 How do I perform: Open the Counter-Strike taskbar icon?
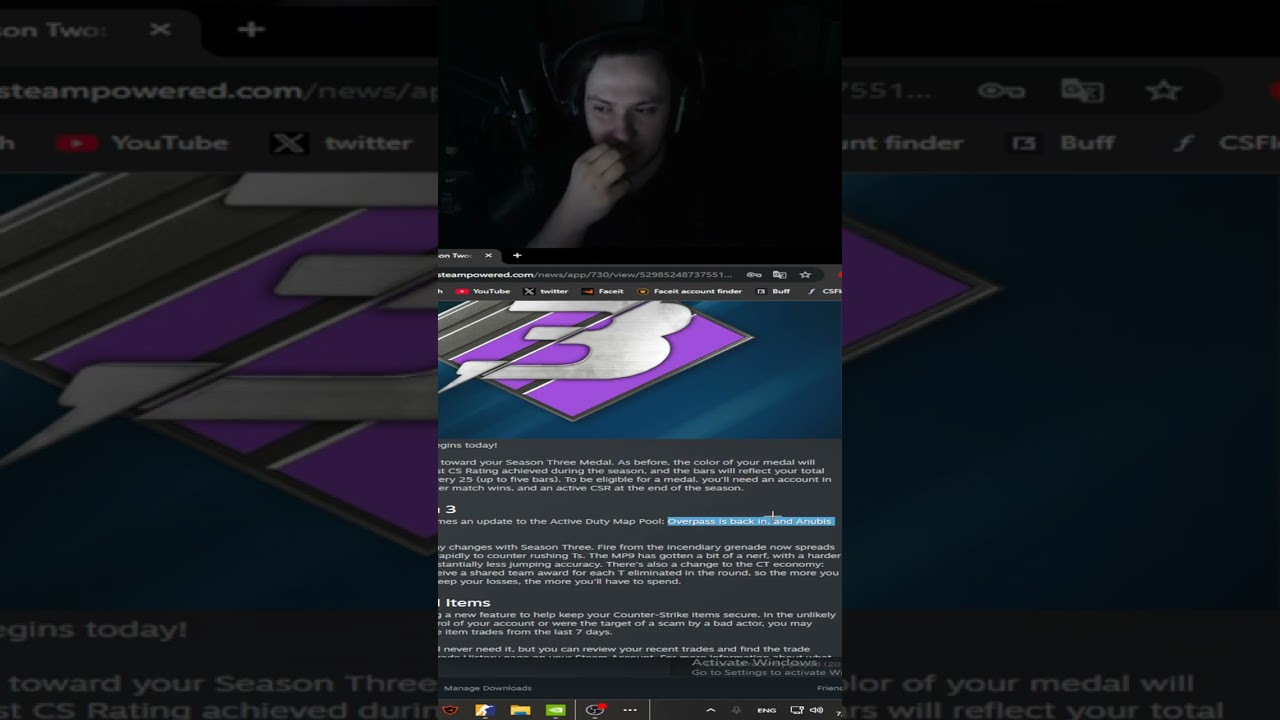point(485,710)
